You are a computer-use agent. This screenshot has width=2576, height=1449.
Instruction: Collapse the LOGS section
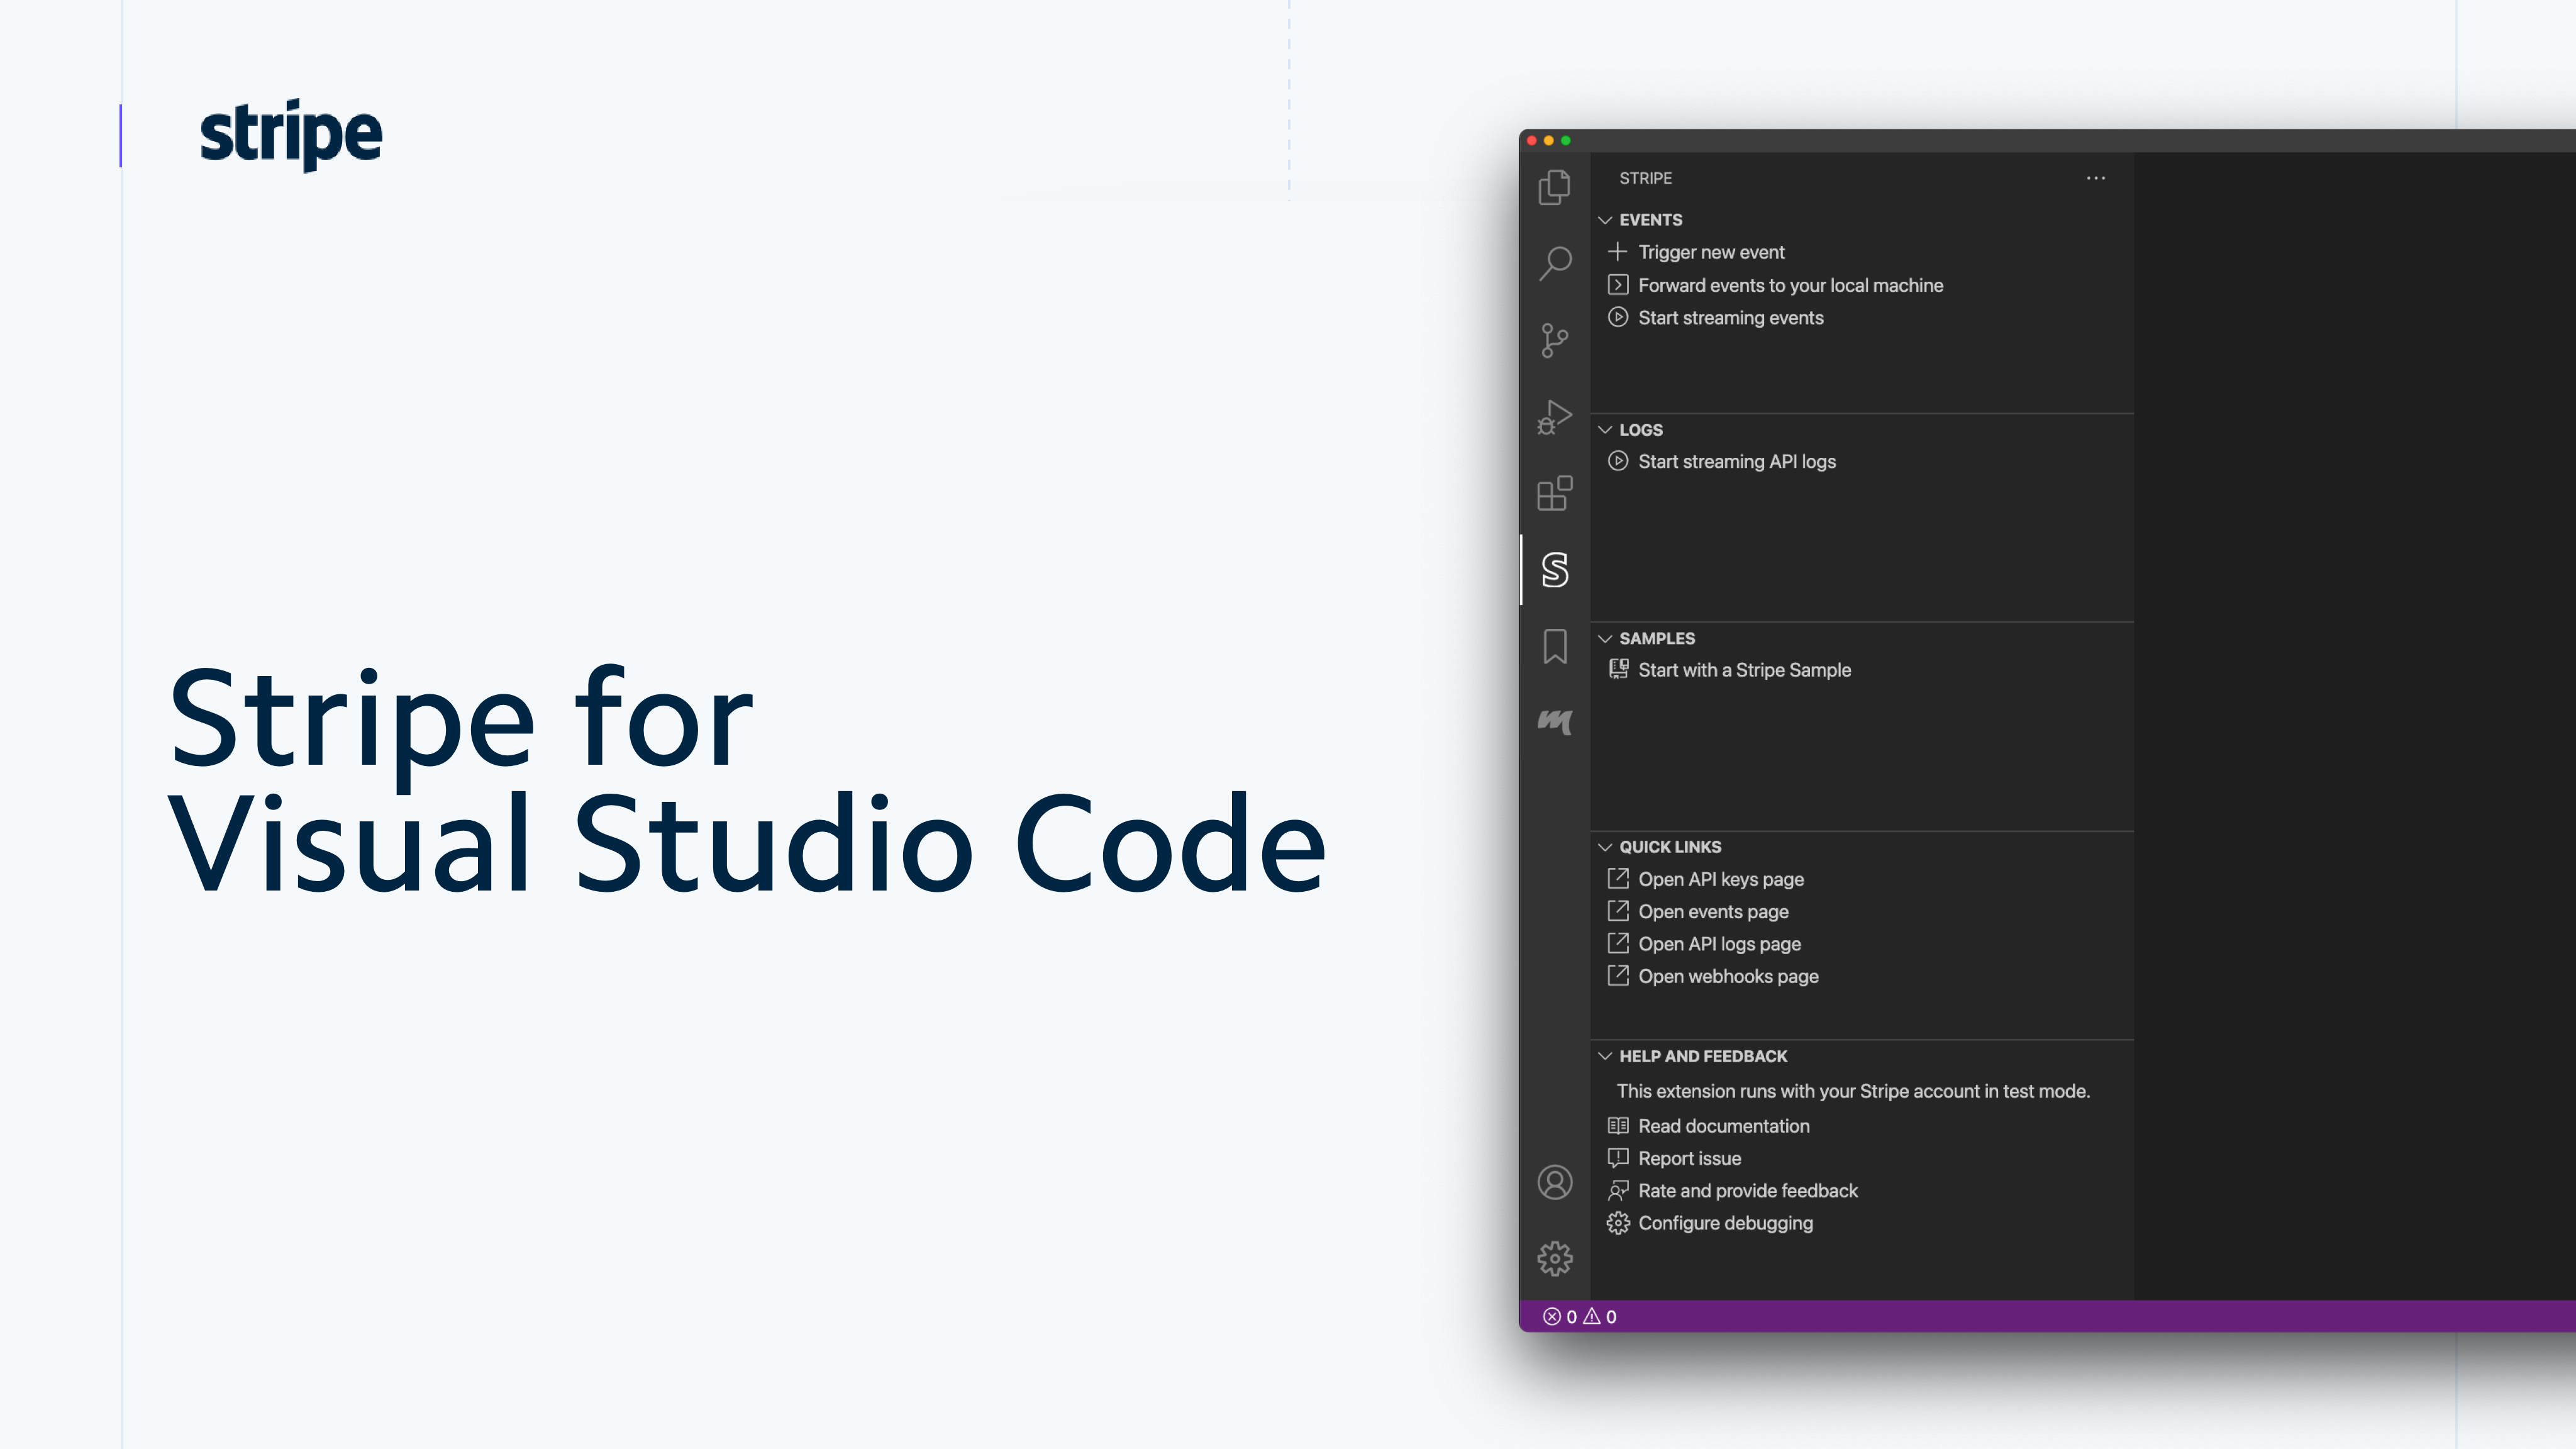pos(1640,430)
